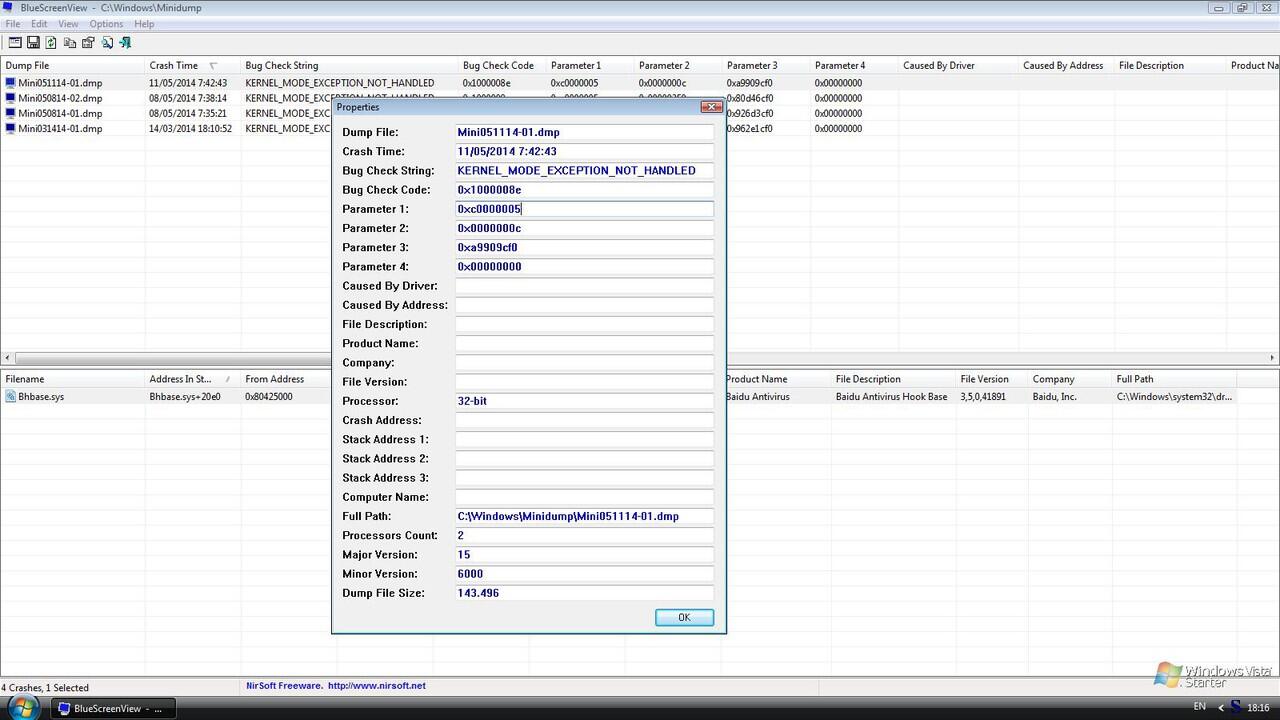Click the 0x80425000 From Address cell
1280x720 pixels.
(268, 396)
